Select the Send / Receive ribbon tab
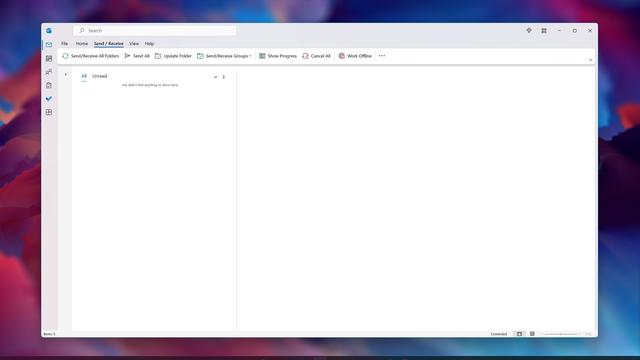Screen dimensions: 640x360 pyautogui.click(x=109, y=44)
